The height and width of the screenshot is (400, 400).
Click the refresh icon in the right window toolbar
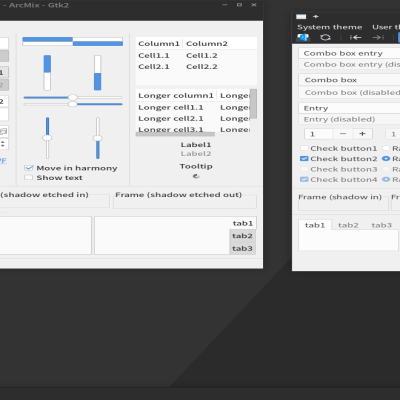click(x=325, y=37)
